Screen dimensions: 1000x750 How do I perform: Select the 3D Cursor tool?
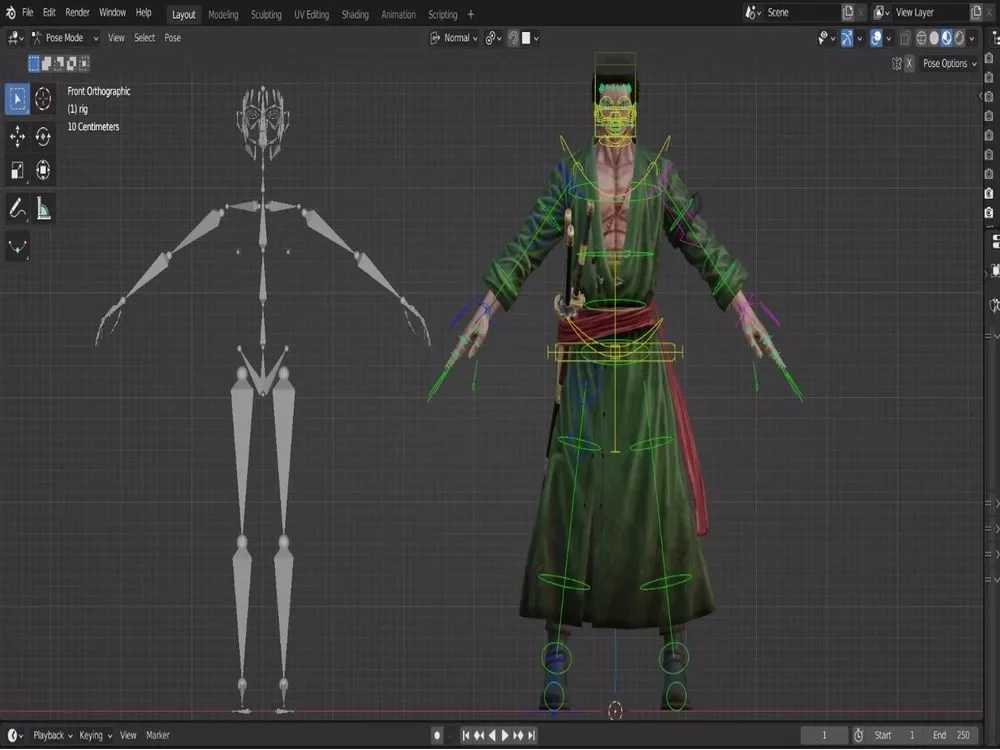[43, 98]
